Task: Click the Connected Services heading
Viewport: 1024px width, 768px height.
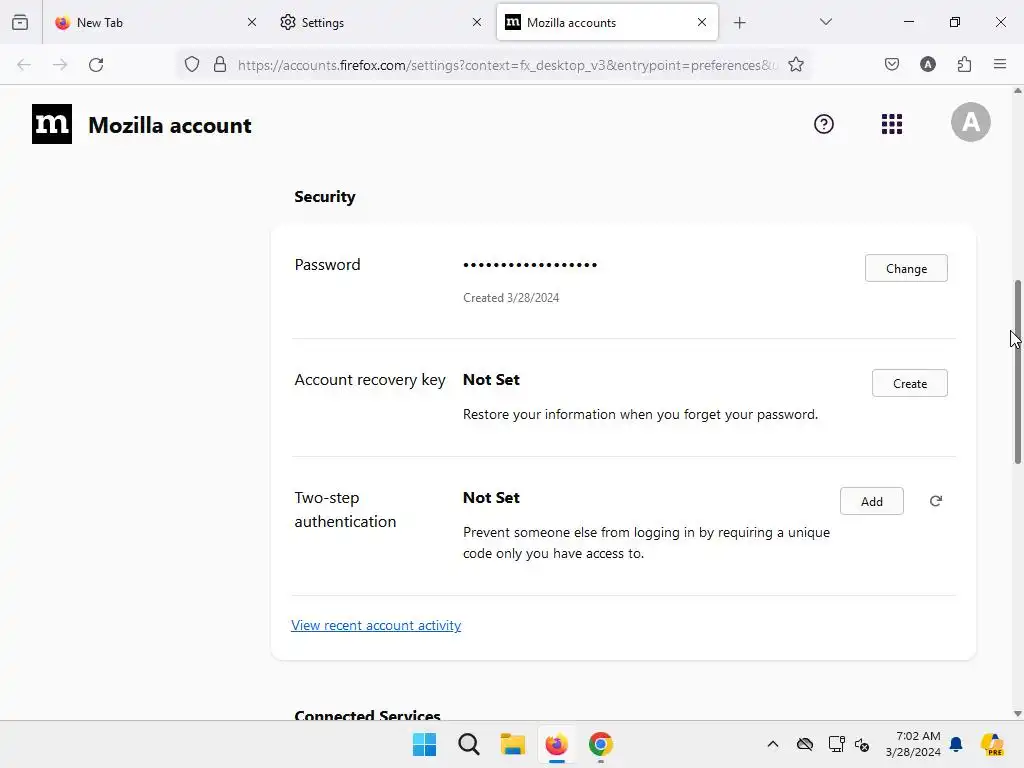Action: pyautogui.click(x=367, y=714)
